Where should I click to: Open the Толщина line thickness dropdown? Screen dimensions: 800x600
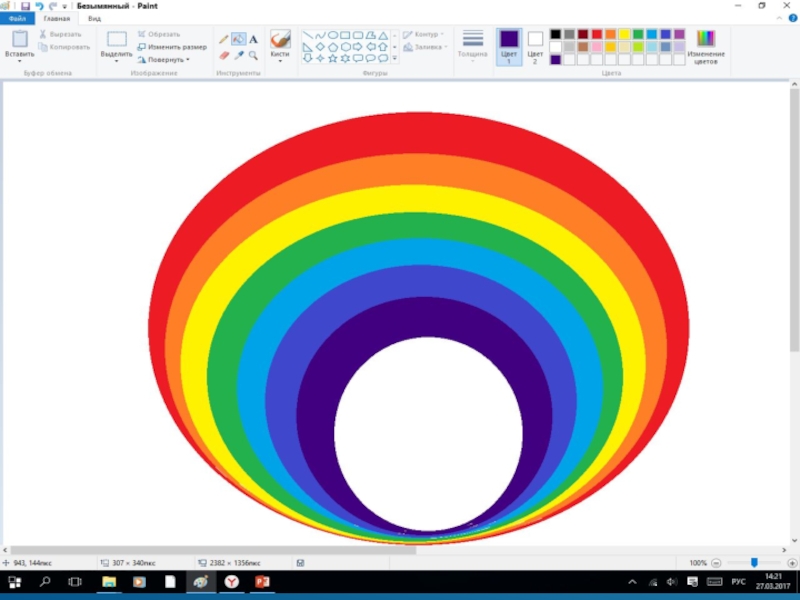[473, 46]
